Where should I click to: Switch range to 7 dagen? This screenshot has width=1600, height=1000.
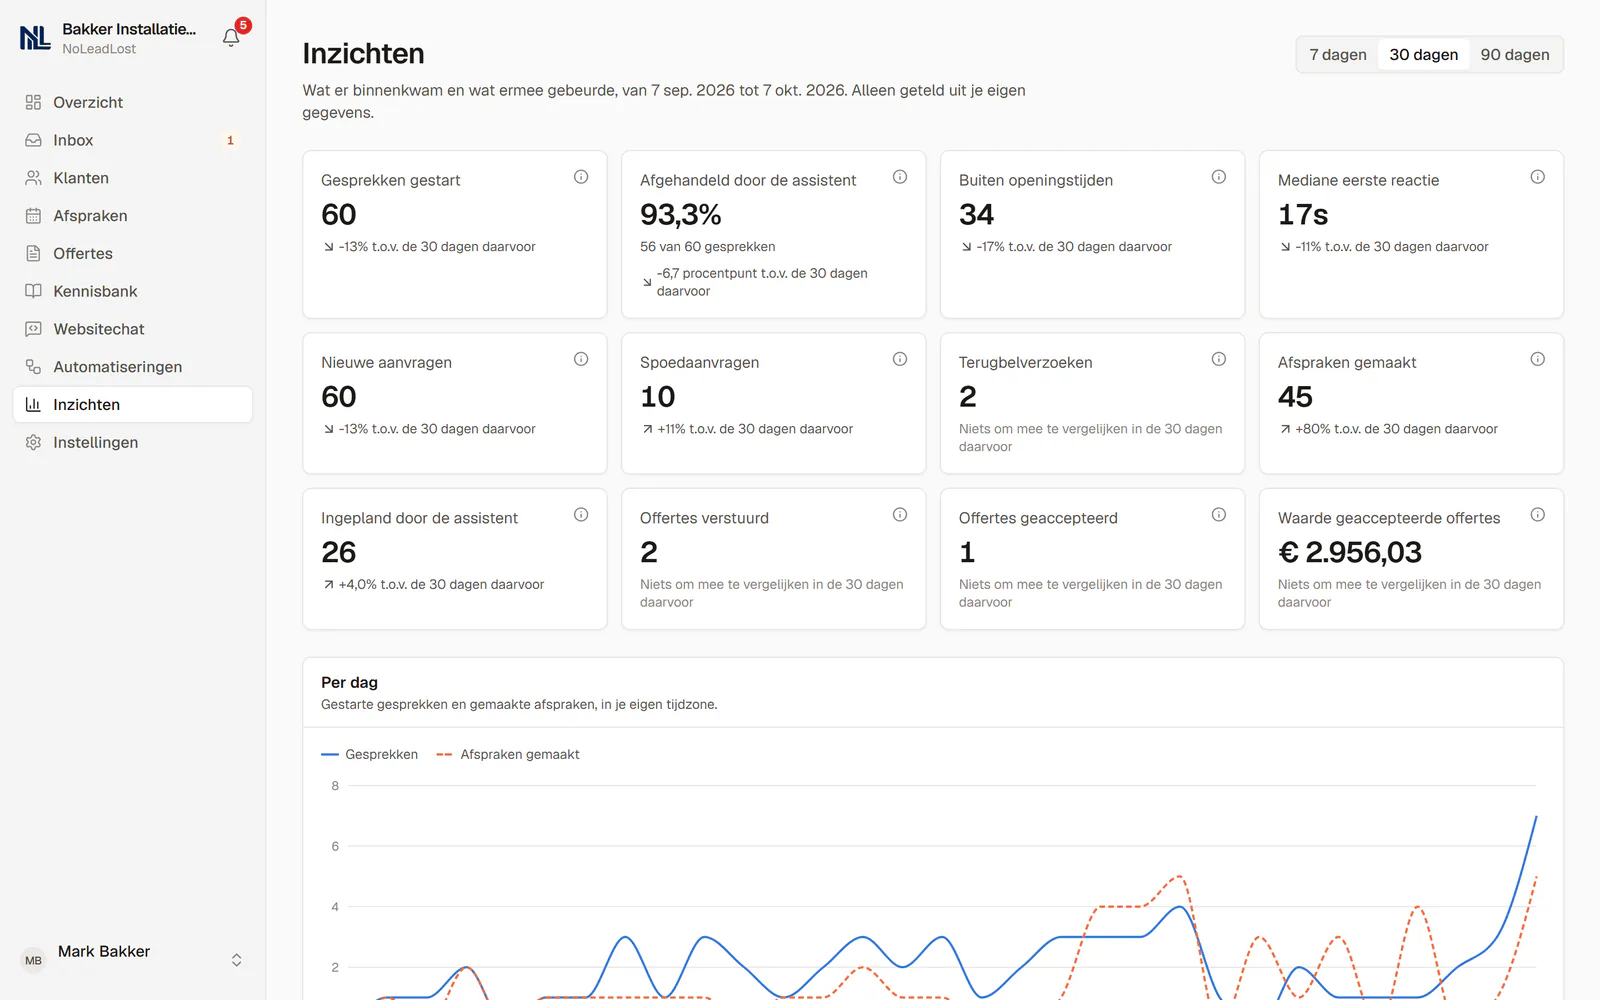[1338, 55]
